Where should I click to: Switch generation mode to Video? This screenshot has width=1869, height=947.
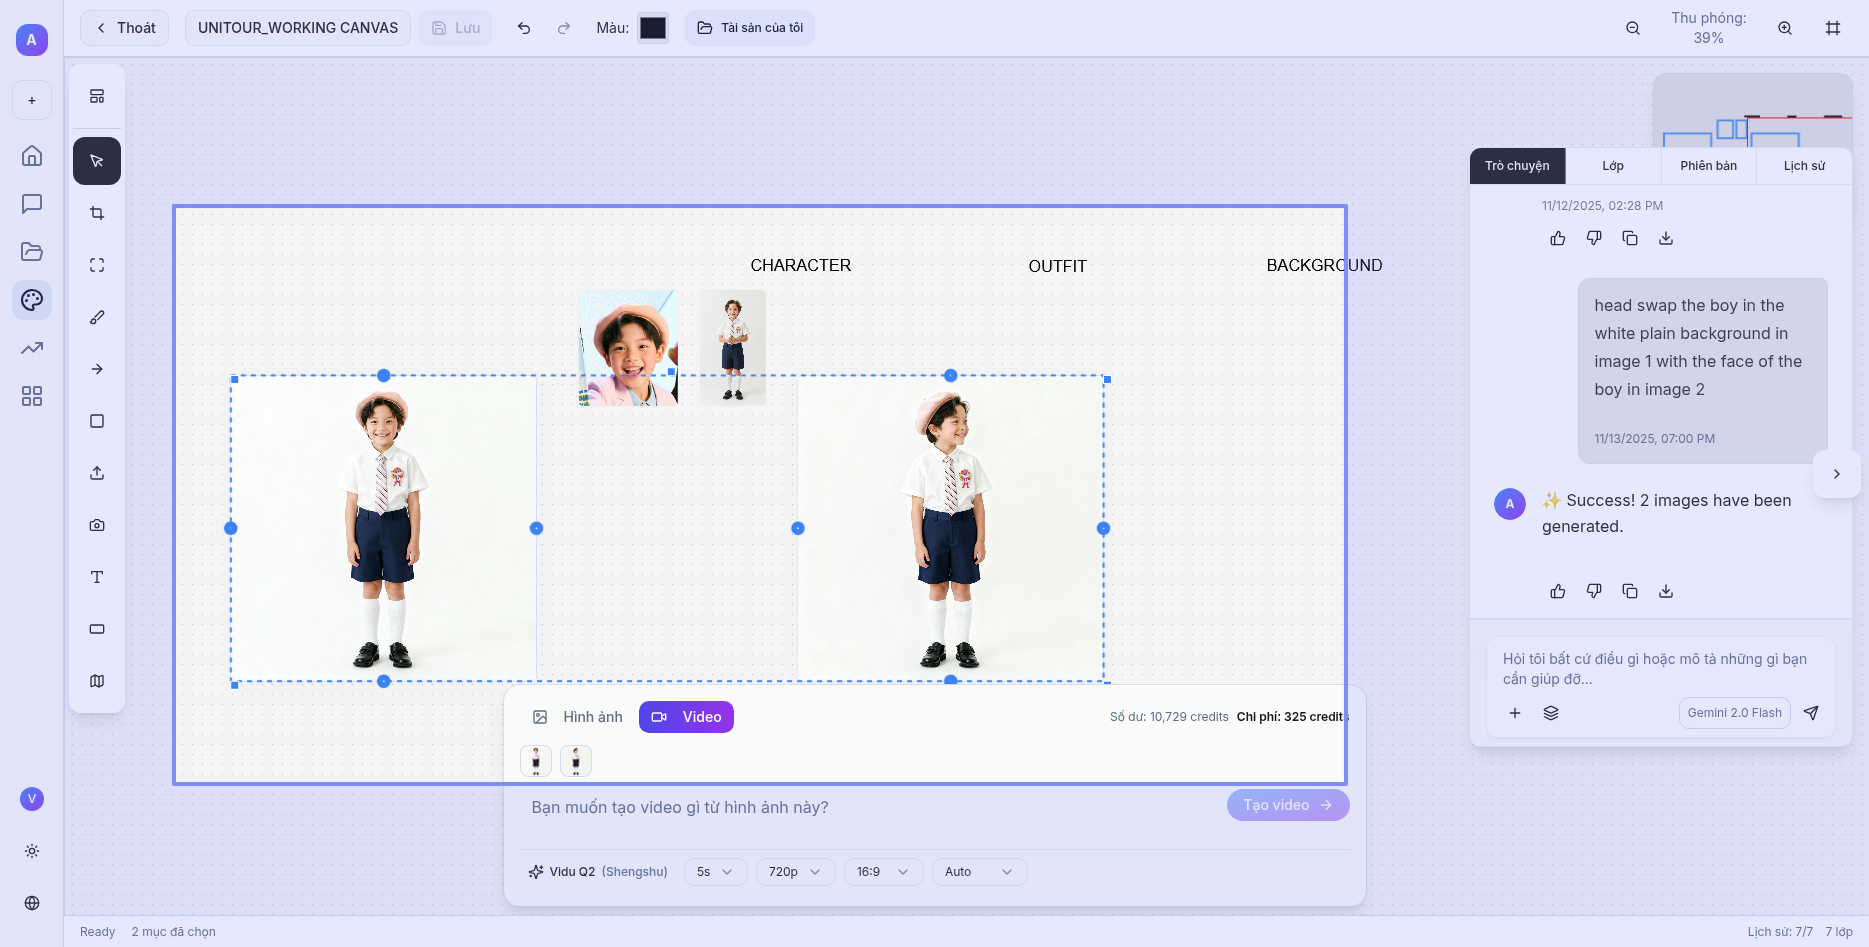687,717
